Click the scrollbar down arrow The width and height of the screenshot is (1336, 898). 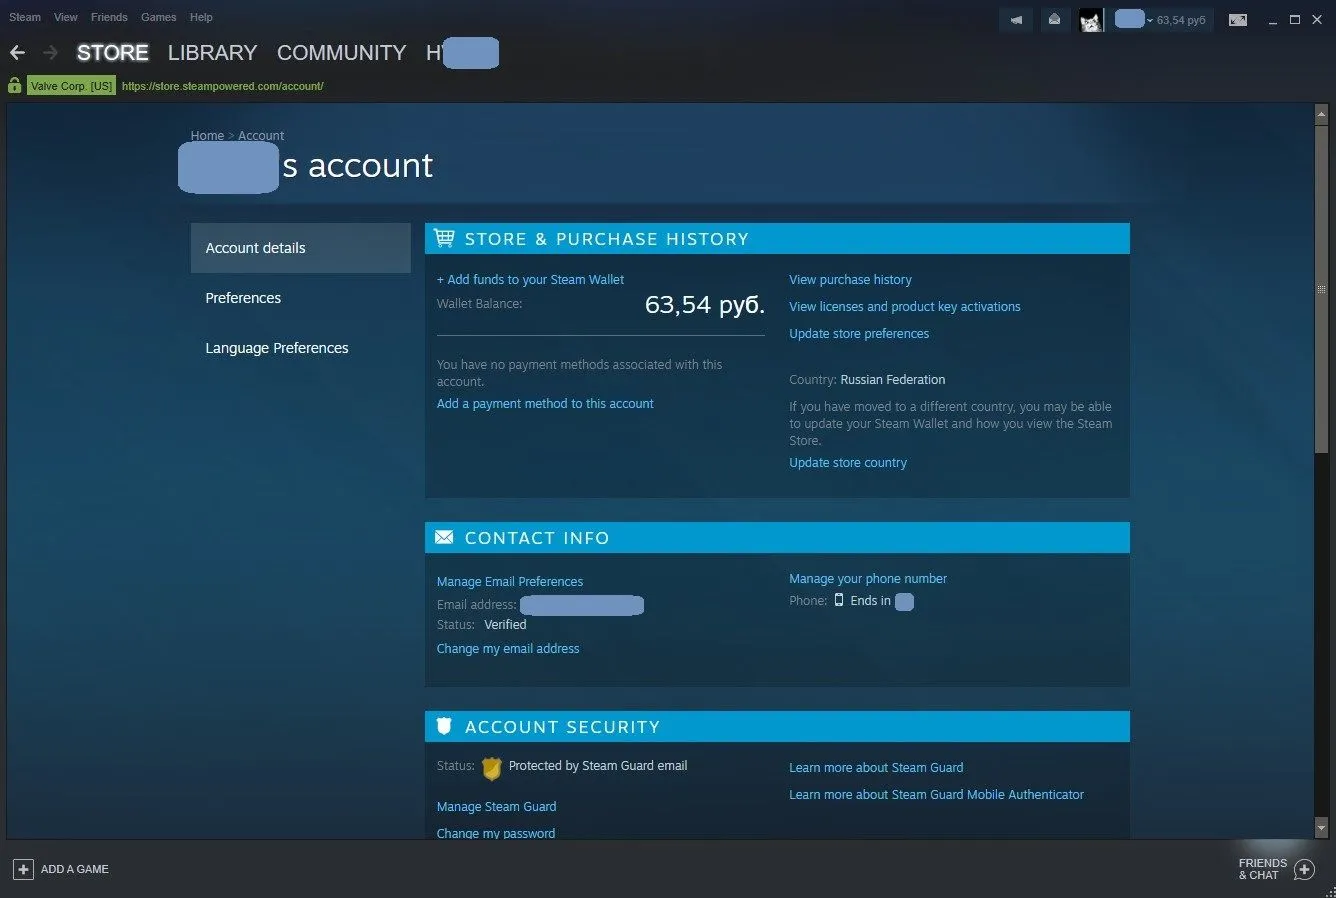[x=1321, y=828]
